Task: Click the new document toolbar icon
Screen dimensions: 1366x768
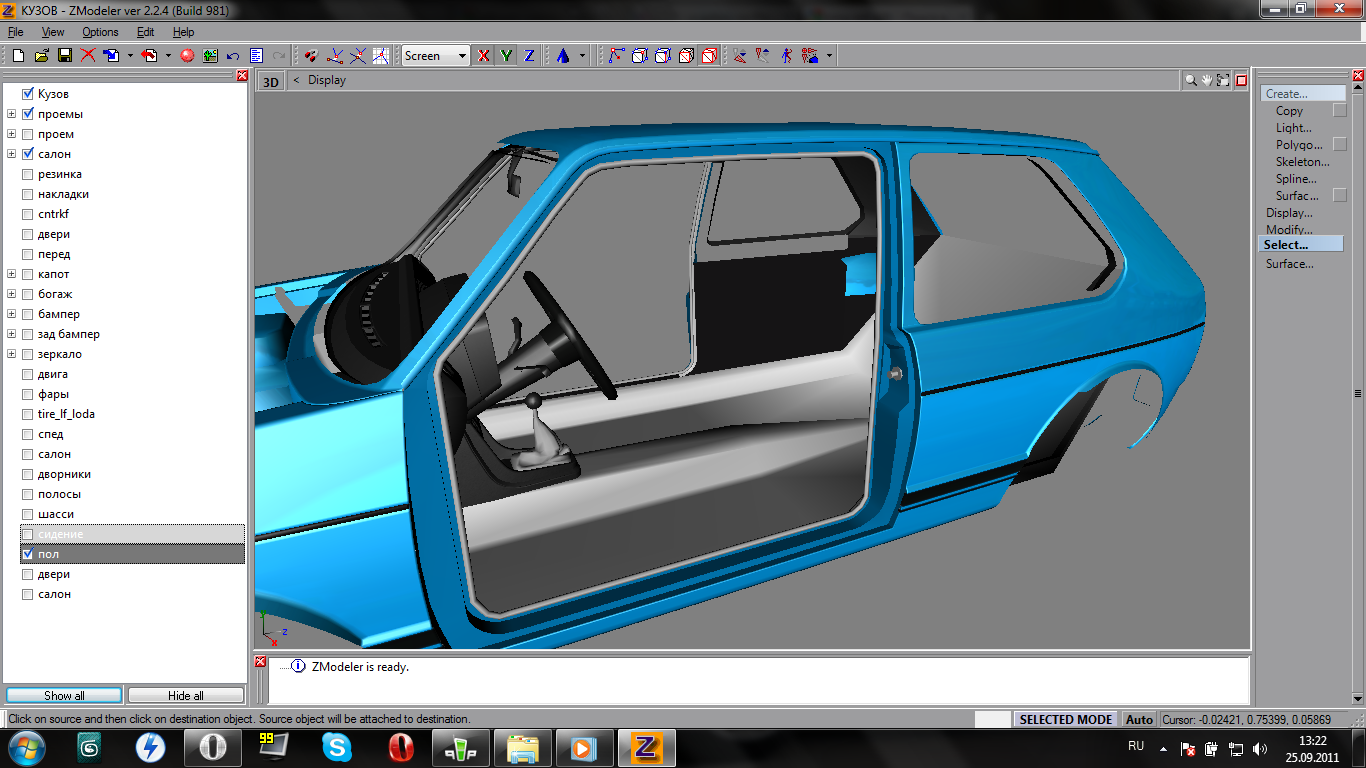Action: point(18,56)
